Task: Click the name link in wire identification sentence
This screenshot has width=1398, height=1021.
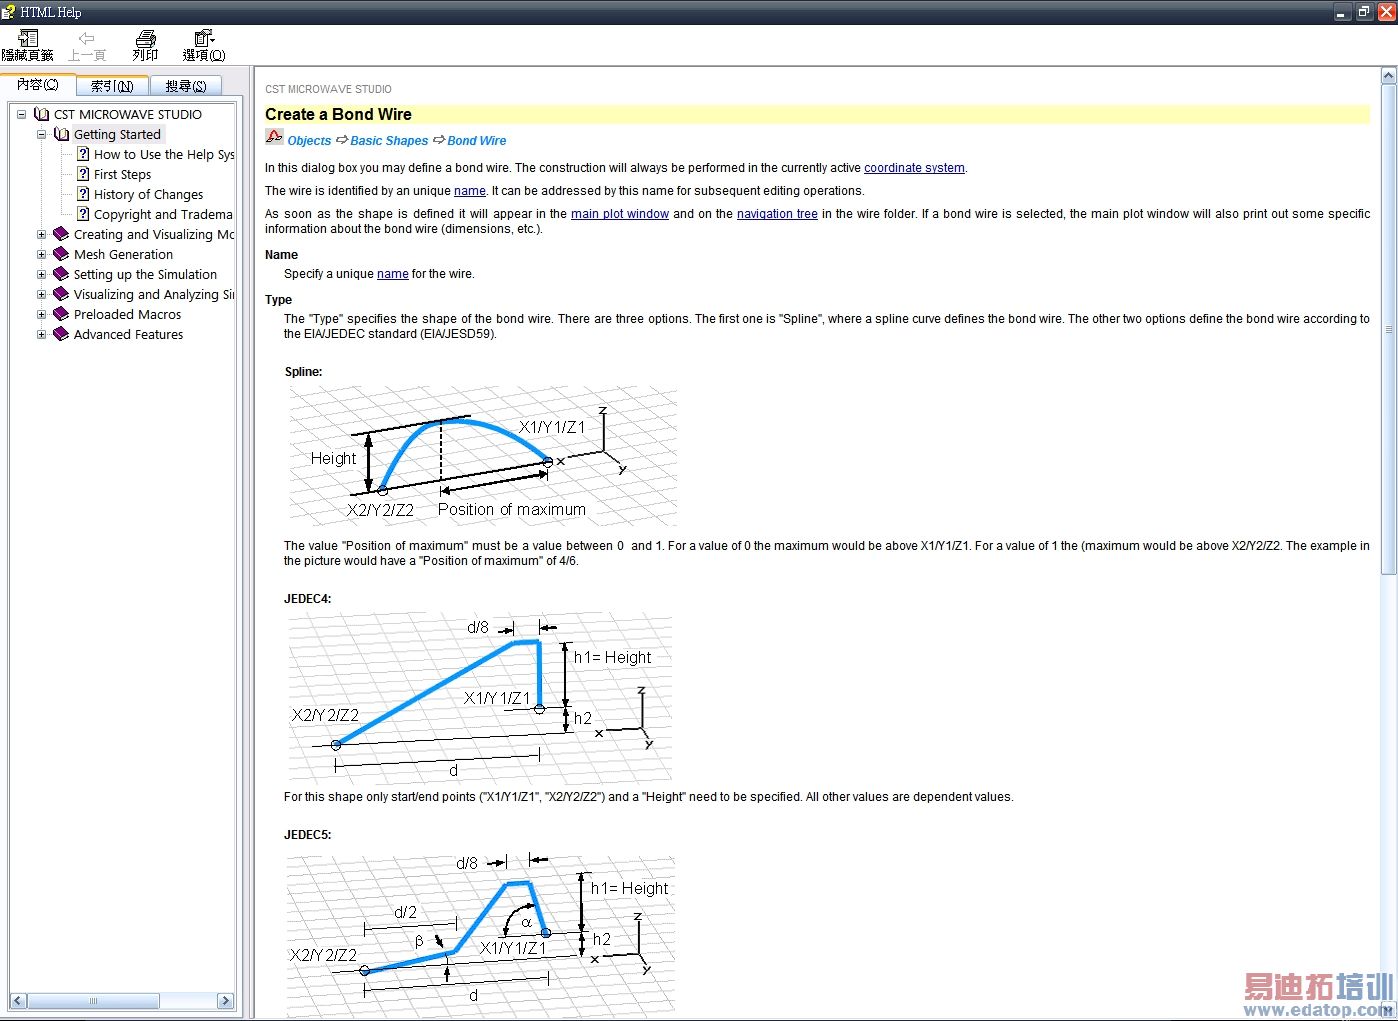Action: [470, 191]
